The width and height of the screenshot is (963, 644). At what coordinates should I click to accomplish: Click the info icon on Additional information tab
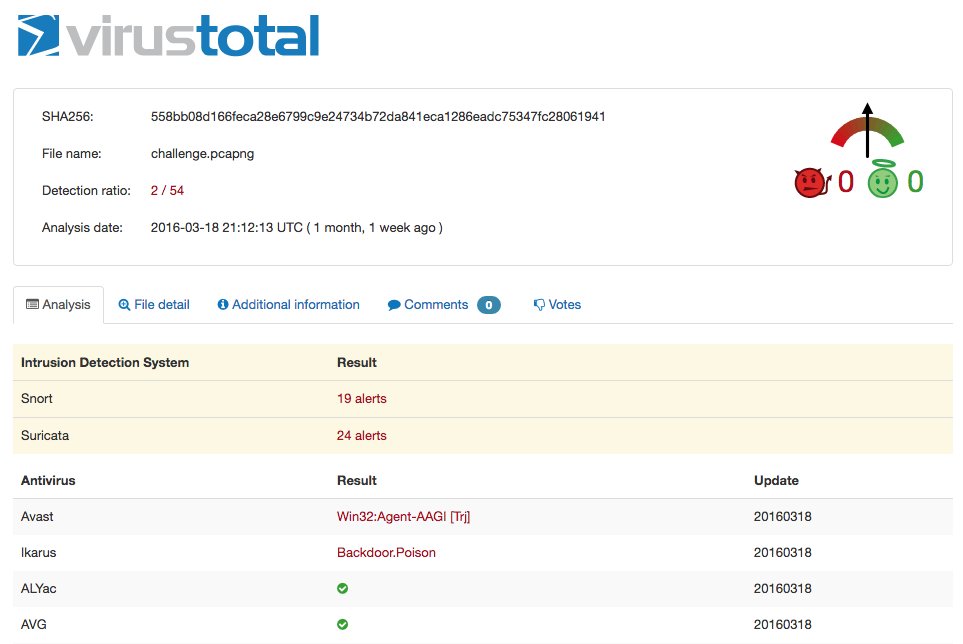point(223,305)
